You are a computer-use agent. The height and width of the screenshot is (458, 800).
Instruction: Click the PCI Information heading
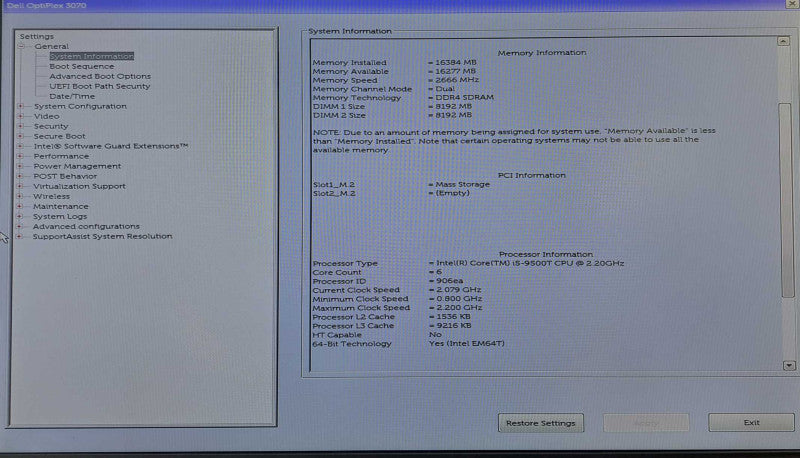tap(532, 175)
